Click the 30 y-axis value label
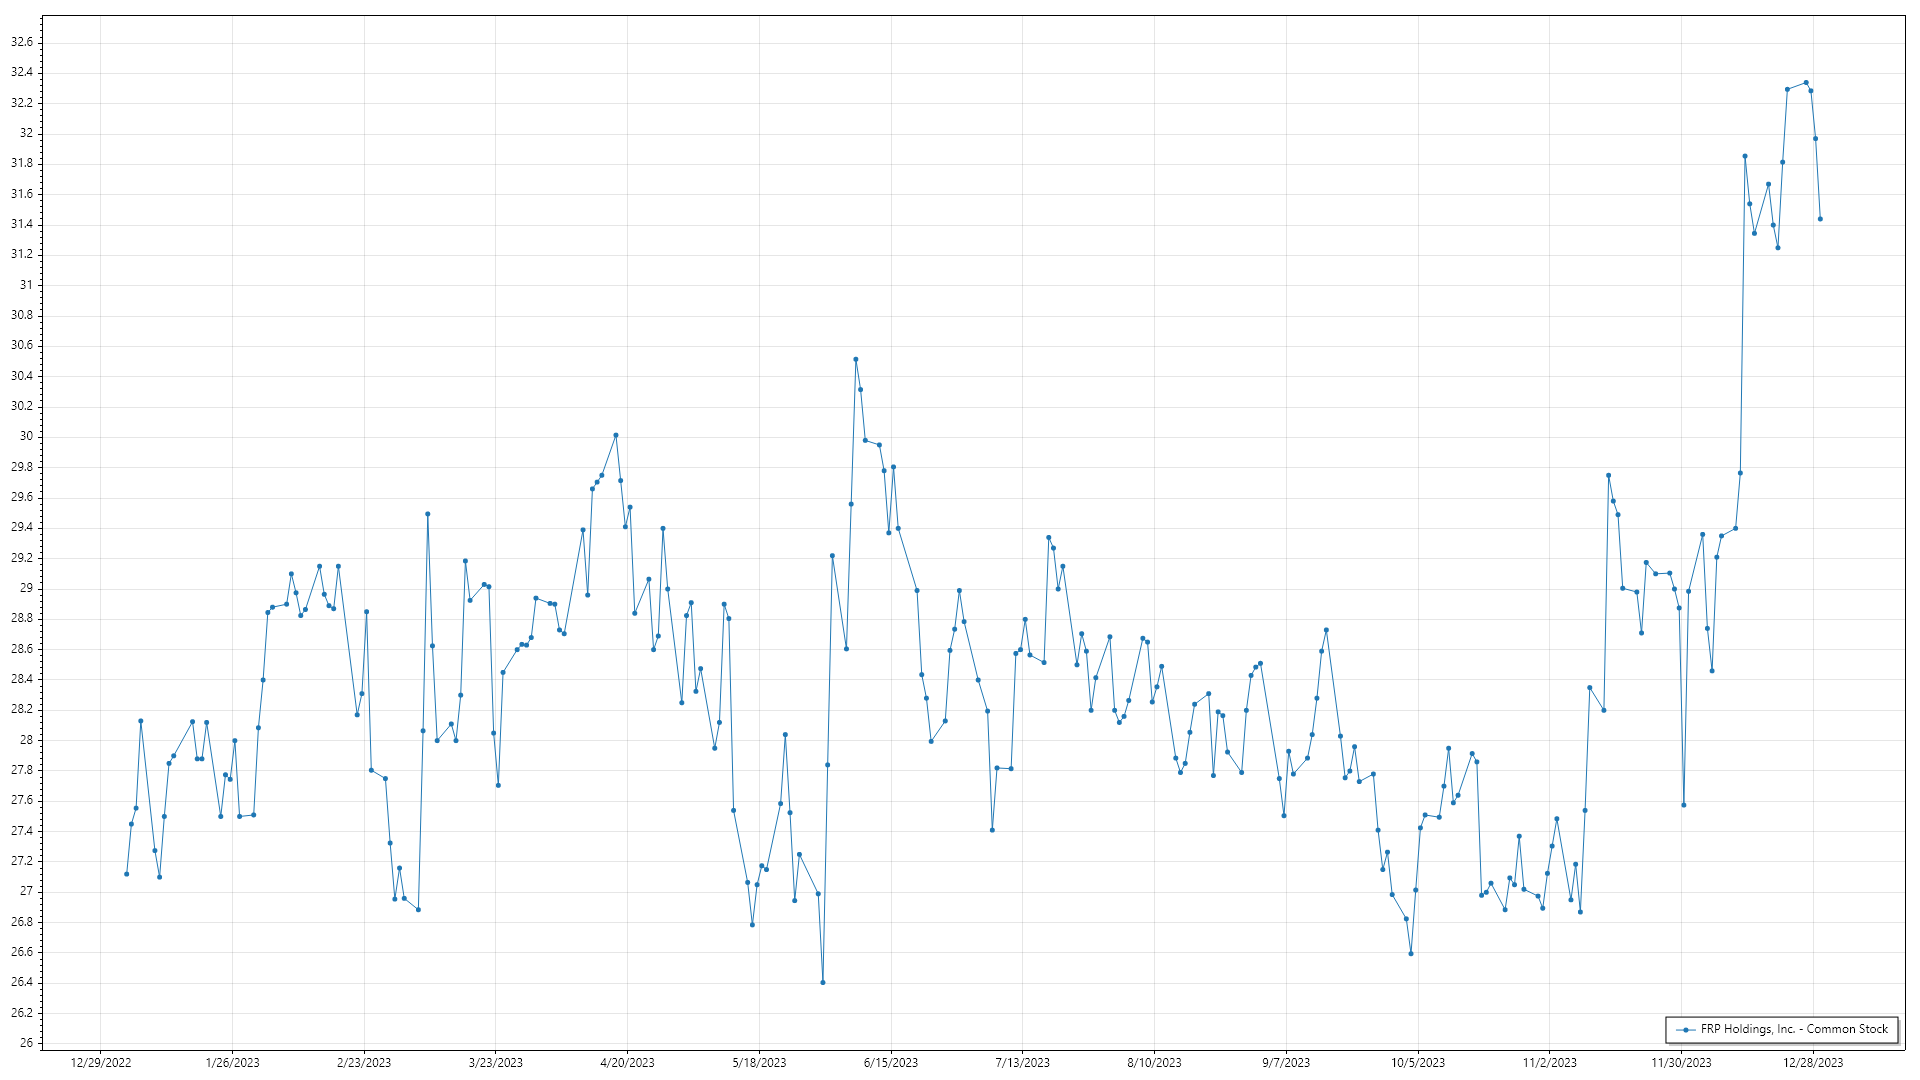Screen dimensions: 1920x1080 tap(26, 436)
